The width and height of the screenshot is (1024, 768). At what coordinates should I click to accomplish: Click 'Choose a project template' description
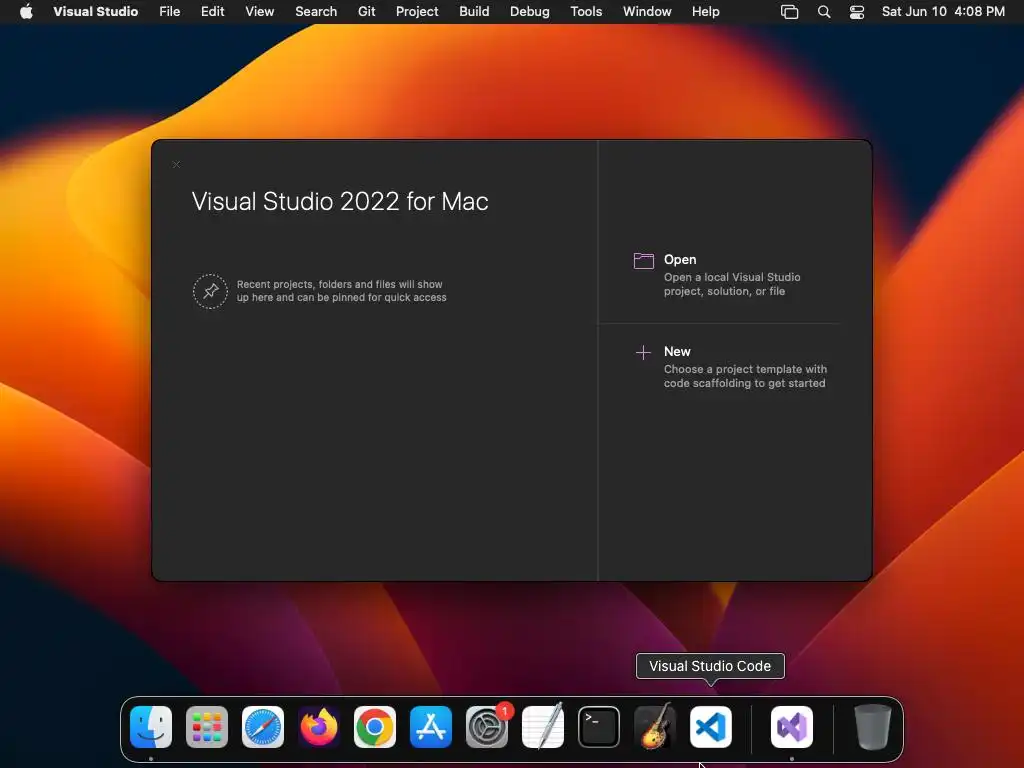(745, 376)
